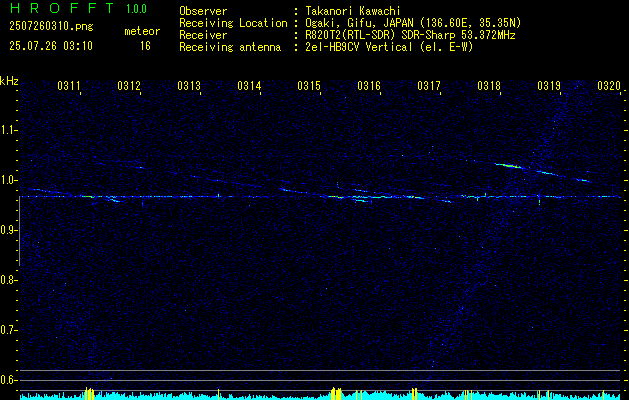Select R820T2(RTL-SDR) SDR-Sharp 53.372MHz text
The width and height of the screenshot is (629, 400).
click(x=410, y=35)
